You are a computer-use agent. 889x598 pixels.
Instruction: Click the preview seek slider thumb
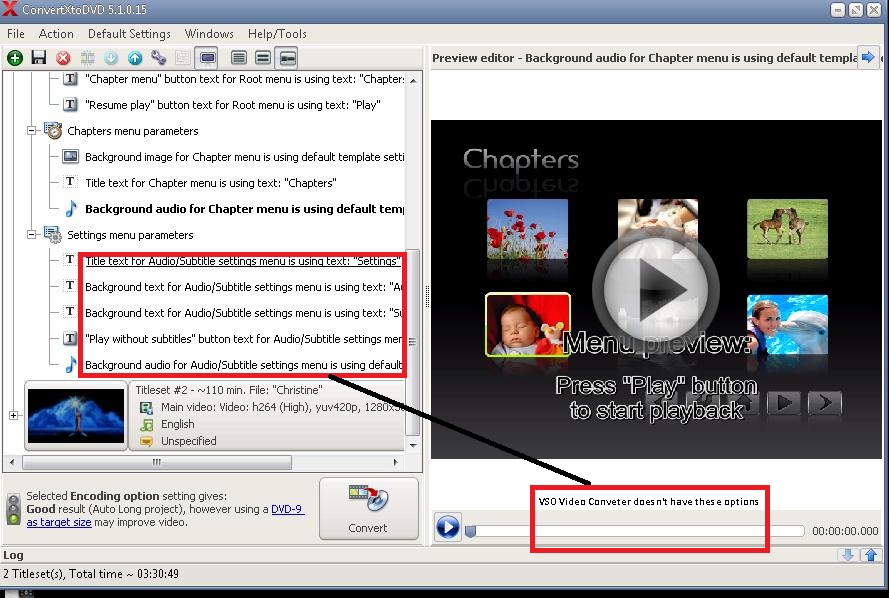tap(470, 531)
